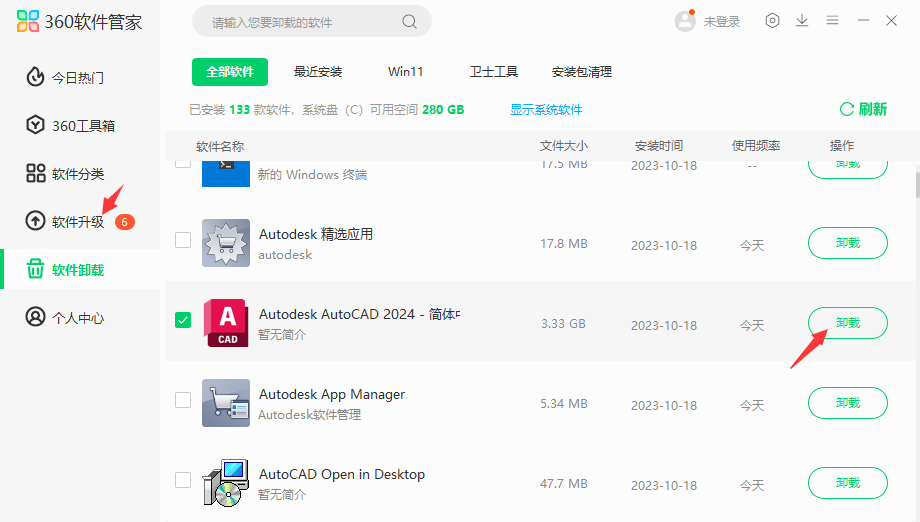Click the 360软件管家 logo icon

[28, 21]
